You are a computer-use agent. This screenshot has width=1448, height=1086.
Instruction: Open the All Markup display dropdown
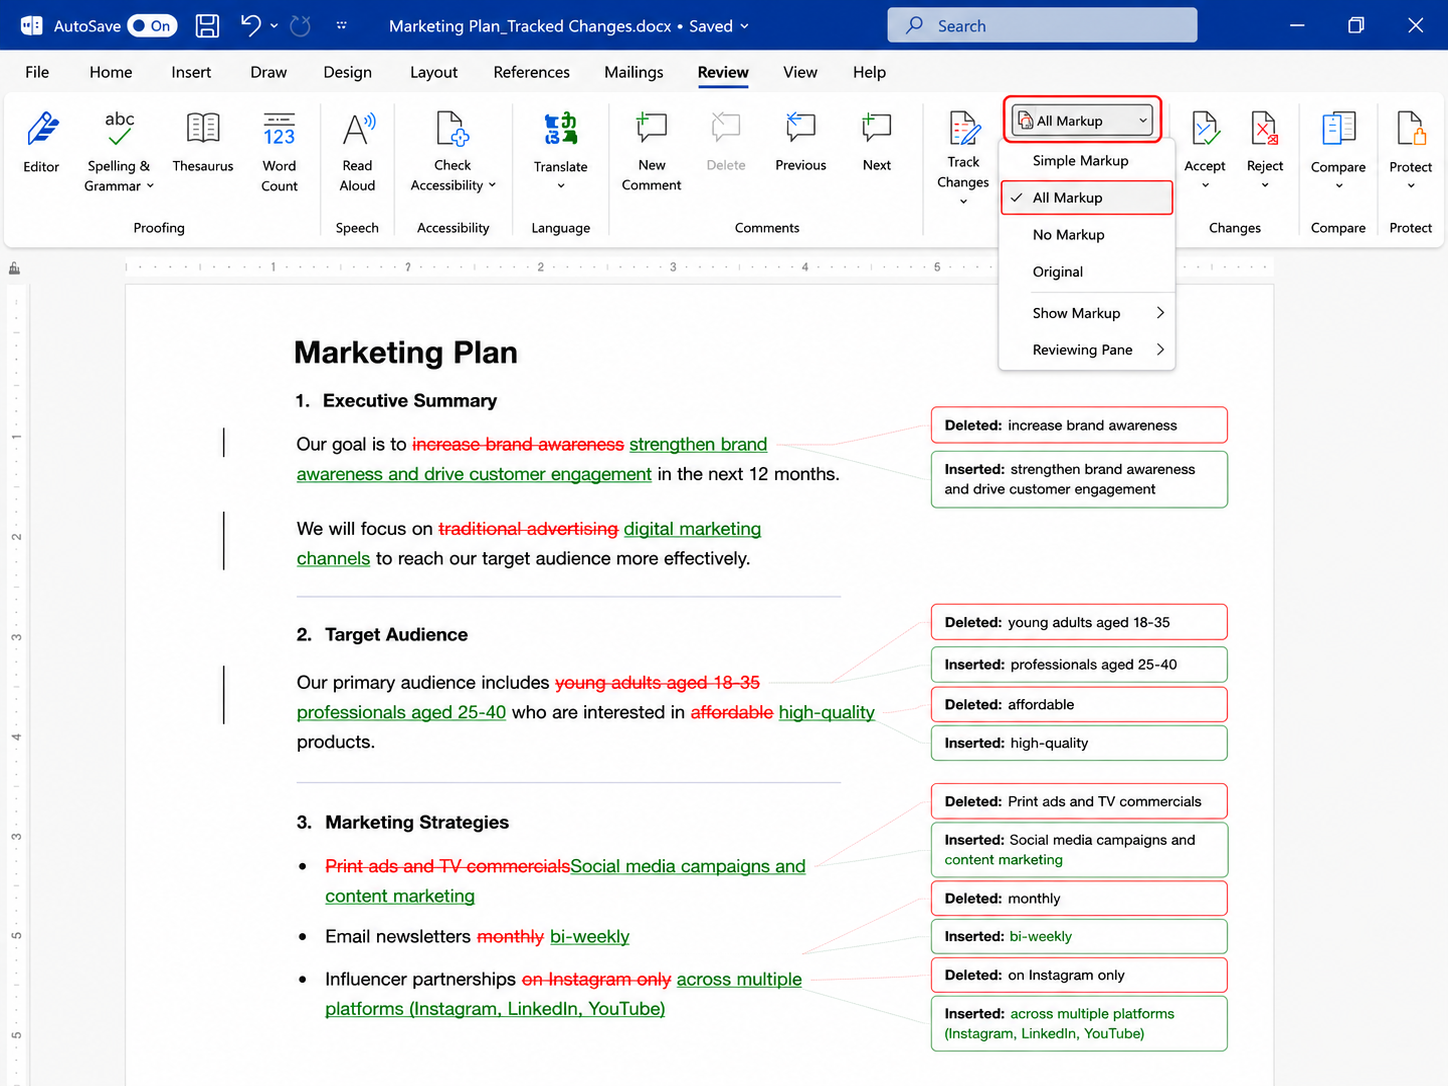click(x=1083, y=121)
